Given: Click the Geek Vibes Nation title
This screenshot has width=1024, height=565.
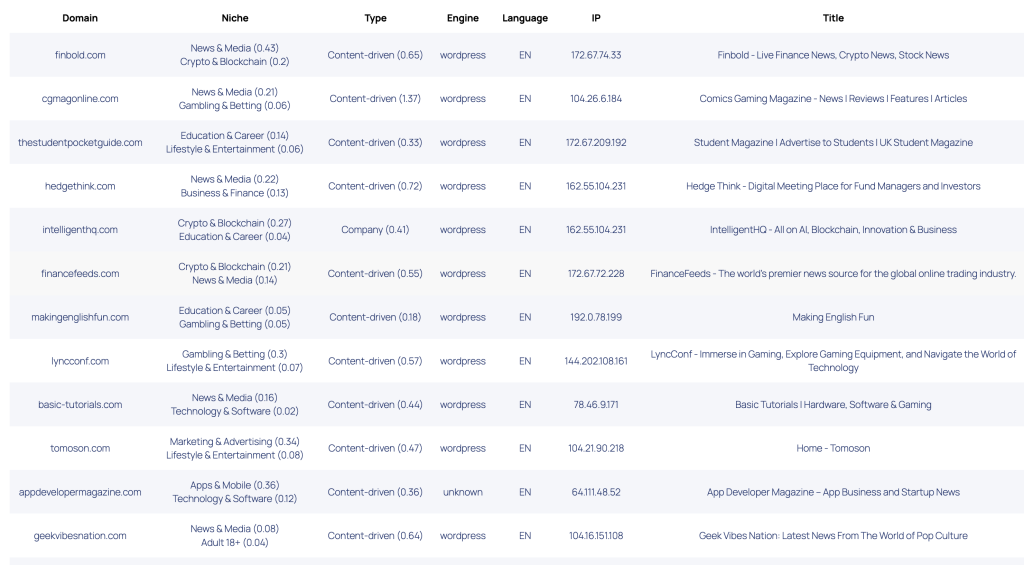Looking at the screenshot, I should point(833,536).
